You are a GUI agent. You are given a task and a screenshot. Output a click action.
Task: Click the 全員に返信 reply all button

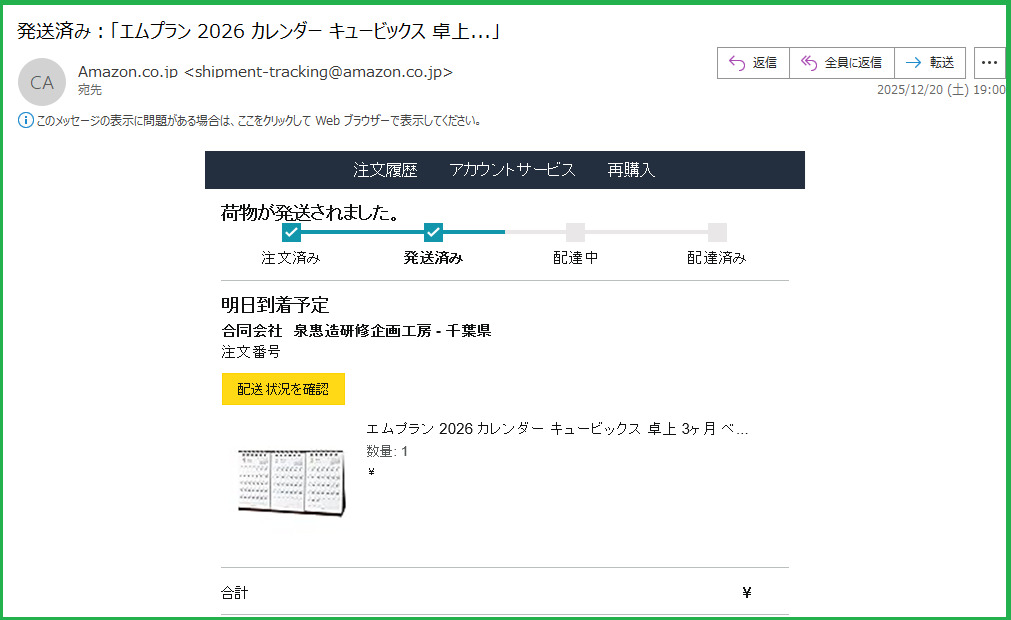click(x=841, y=63)
